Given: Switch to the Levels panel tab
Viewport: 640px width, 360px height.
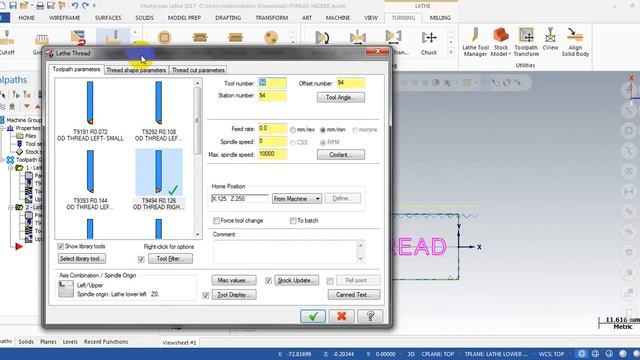Looking at the screenshot, I should coord(70,342).
